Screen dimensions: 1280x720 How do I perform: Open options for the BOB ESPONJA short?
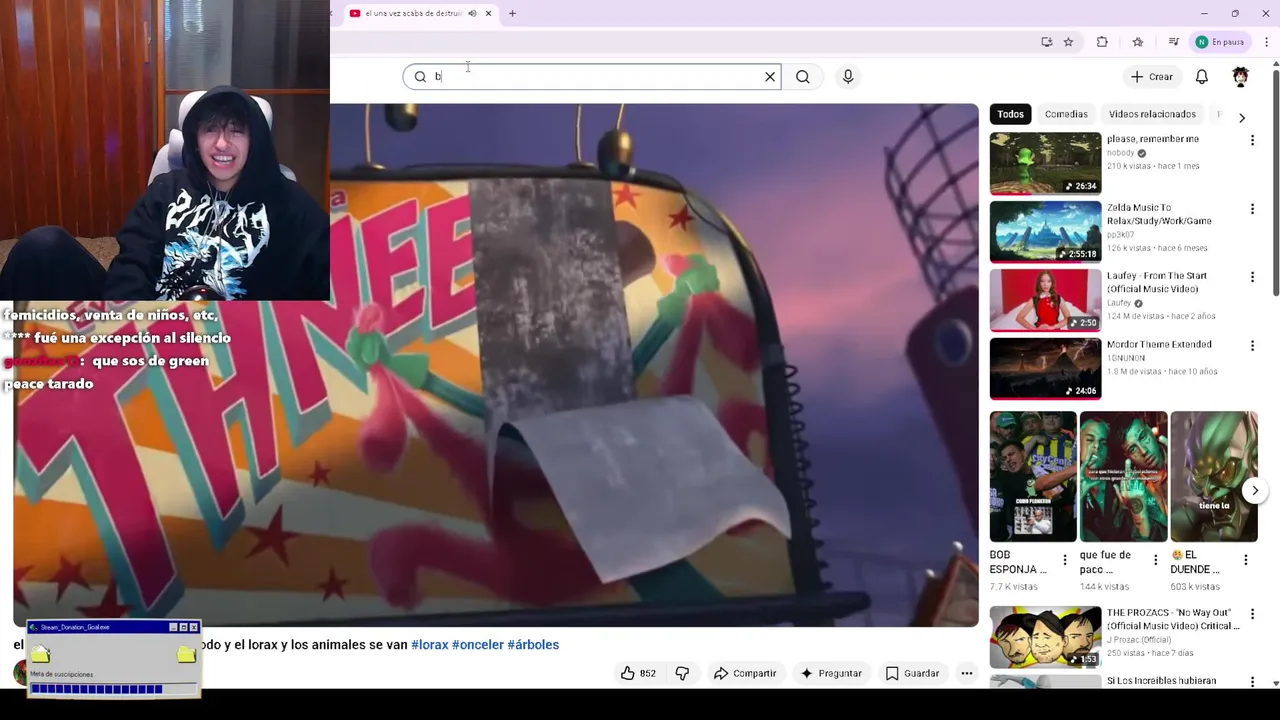pos(1065,560)
